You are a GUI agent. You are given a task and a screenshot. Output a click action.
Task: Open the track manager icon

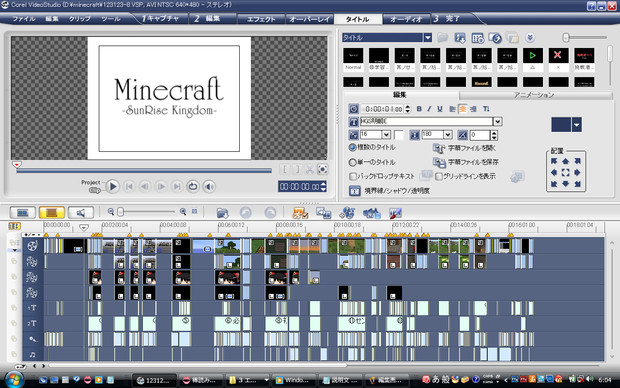pyautogui.click(x=347, y=213)
